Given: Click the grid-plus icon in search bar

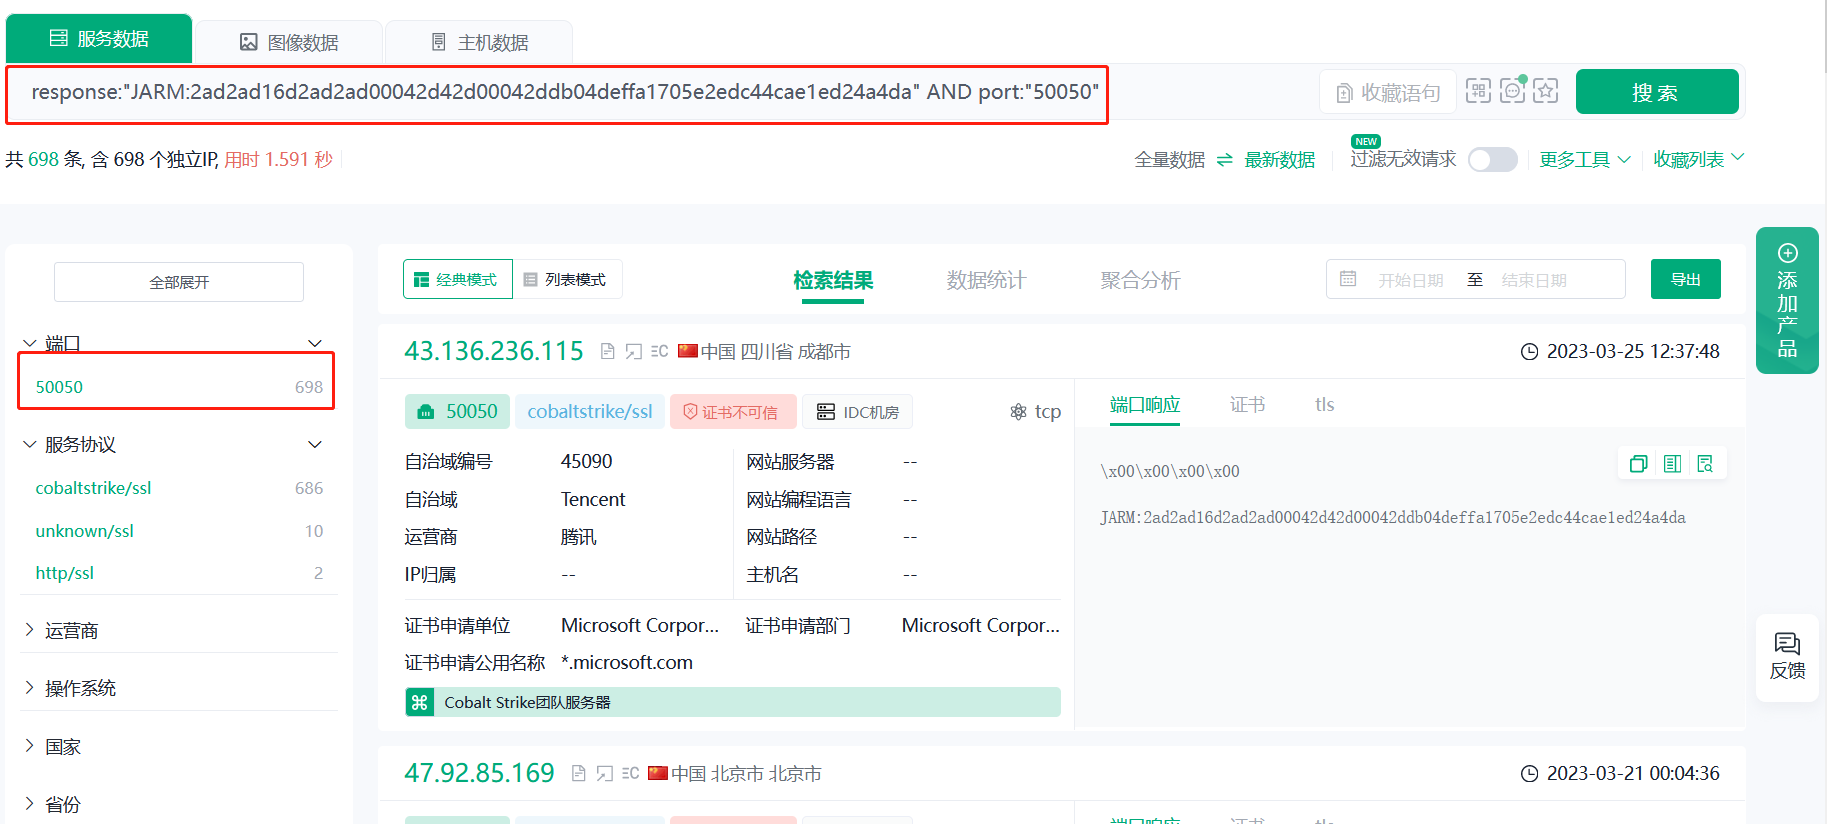Looking at the screenshot, I should pyautogui.click(x=1478, y=91).
